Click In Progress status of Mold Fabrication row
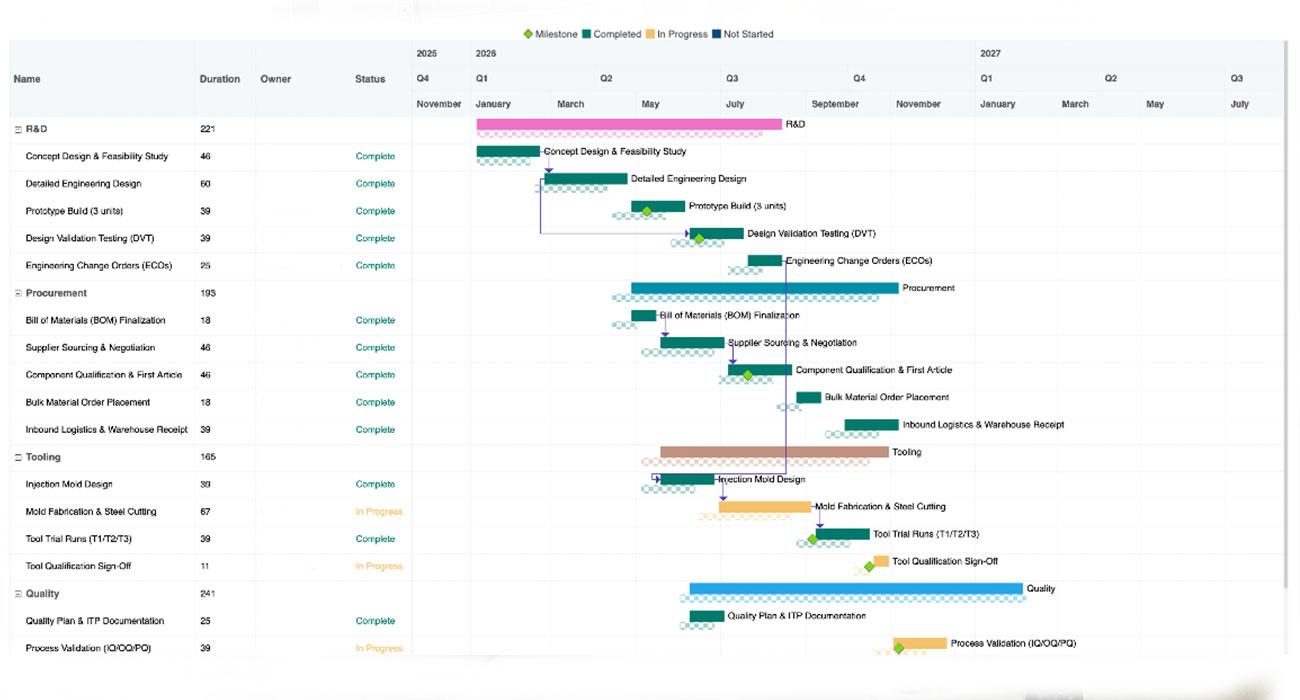Screen dimensions: 1300x700 [379, 512]
